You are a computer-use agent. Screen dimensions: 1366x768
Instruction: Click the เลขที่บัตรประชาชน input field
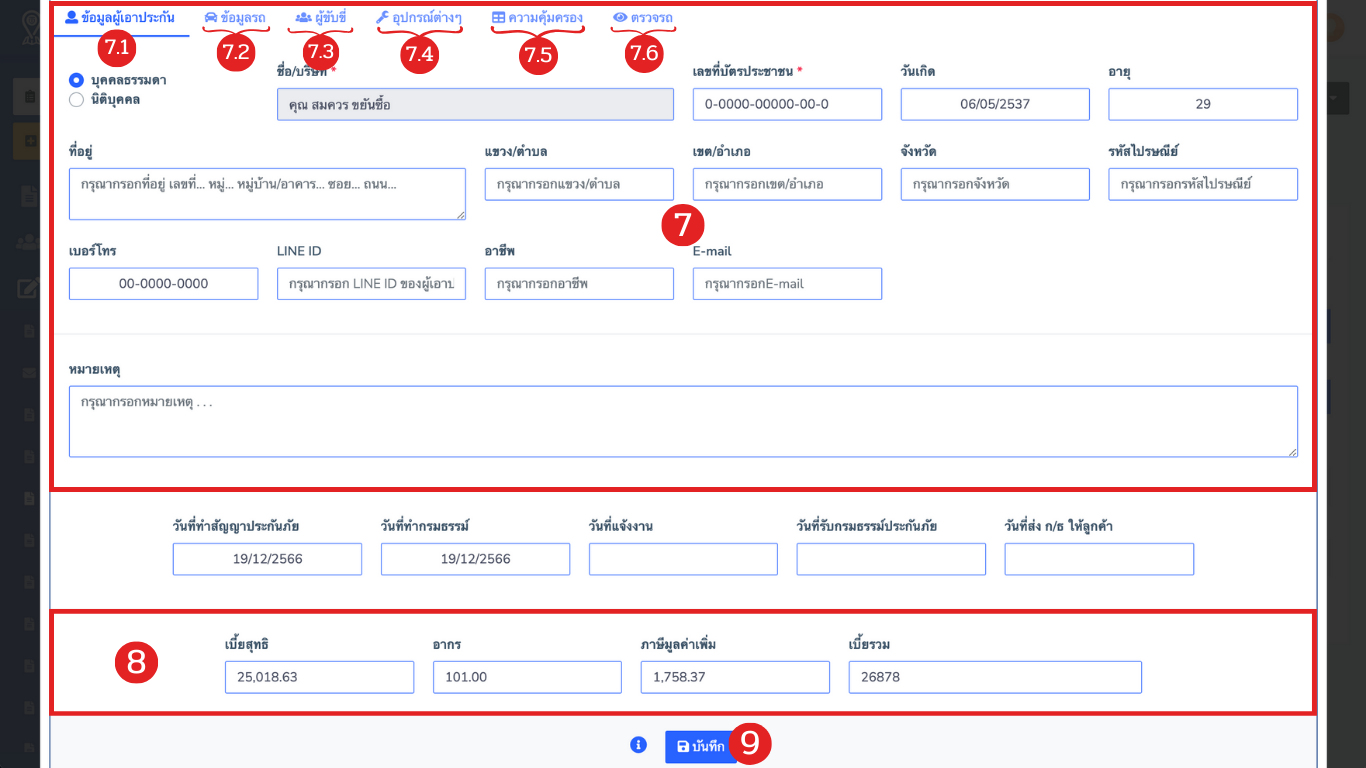[x=787, y=104]
